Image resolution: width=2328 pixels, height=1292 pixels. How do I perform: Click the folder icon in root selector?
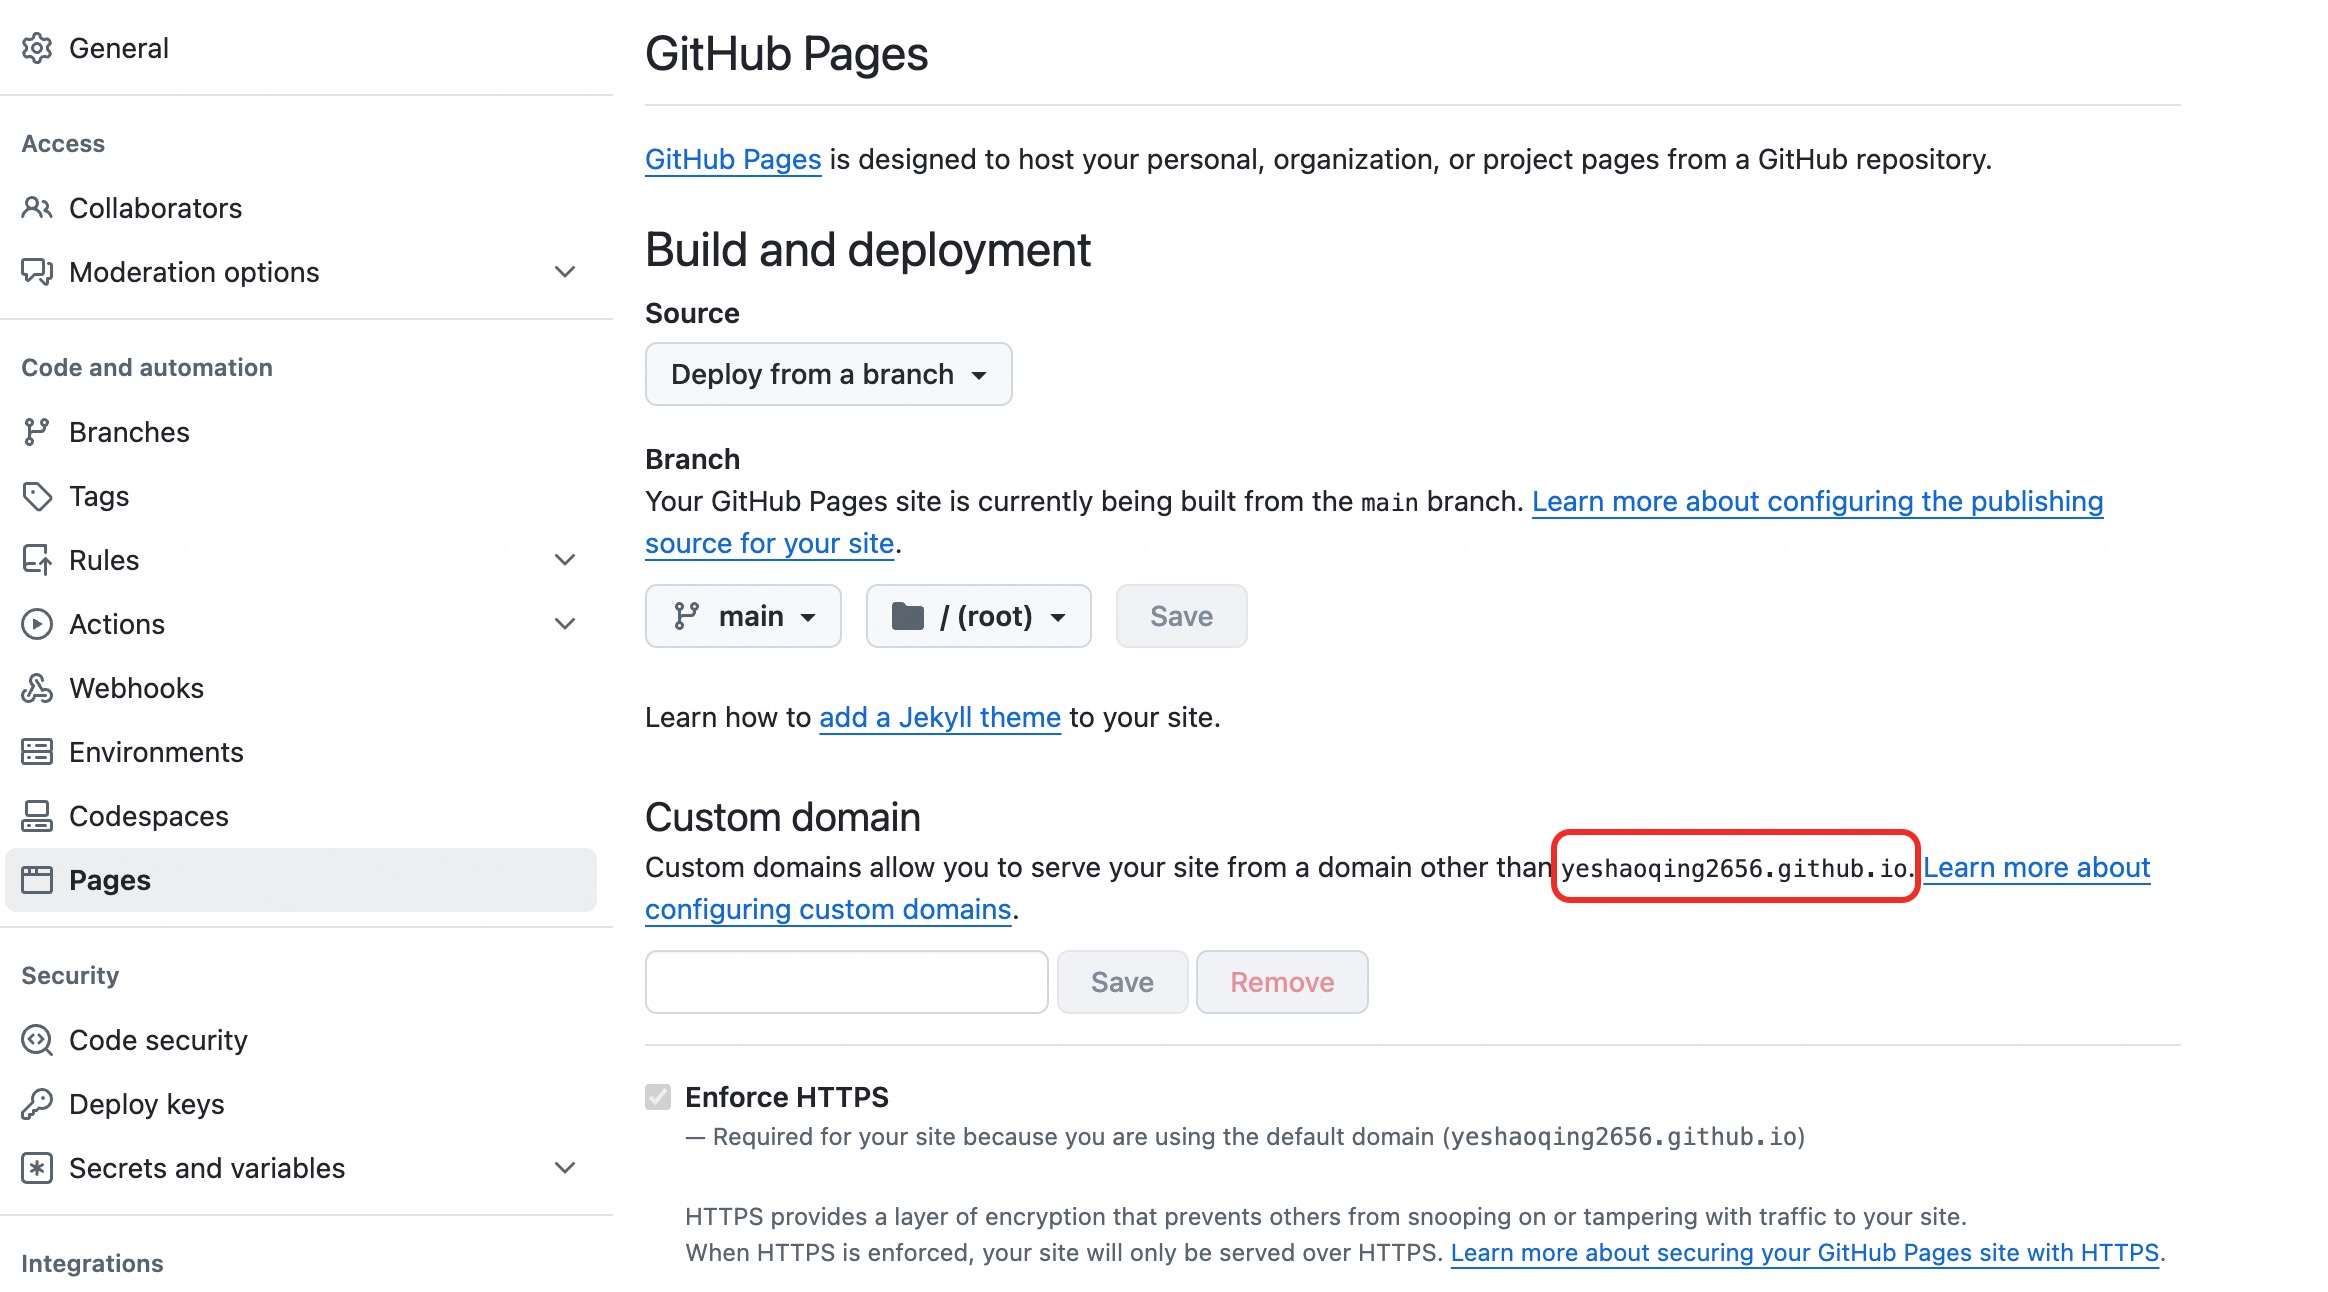click(907, 616)
